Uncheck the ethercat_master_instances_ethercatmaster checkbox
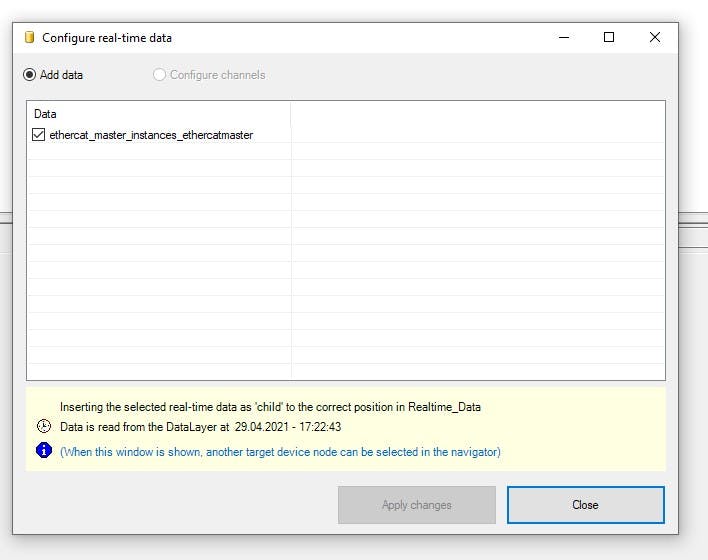This screenshot has width=708, height=560. point(38,135)
